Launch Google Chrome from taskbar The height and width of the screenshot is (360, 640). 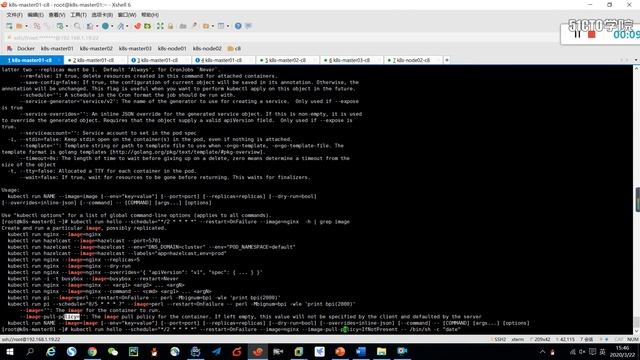click(x=92, y=351)
